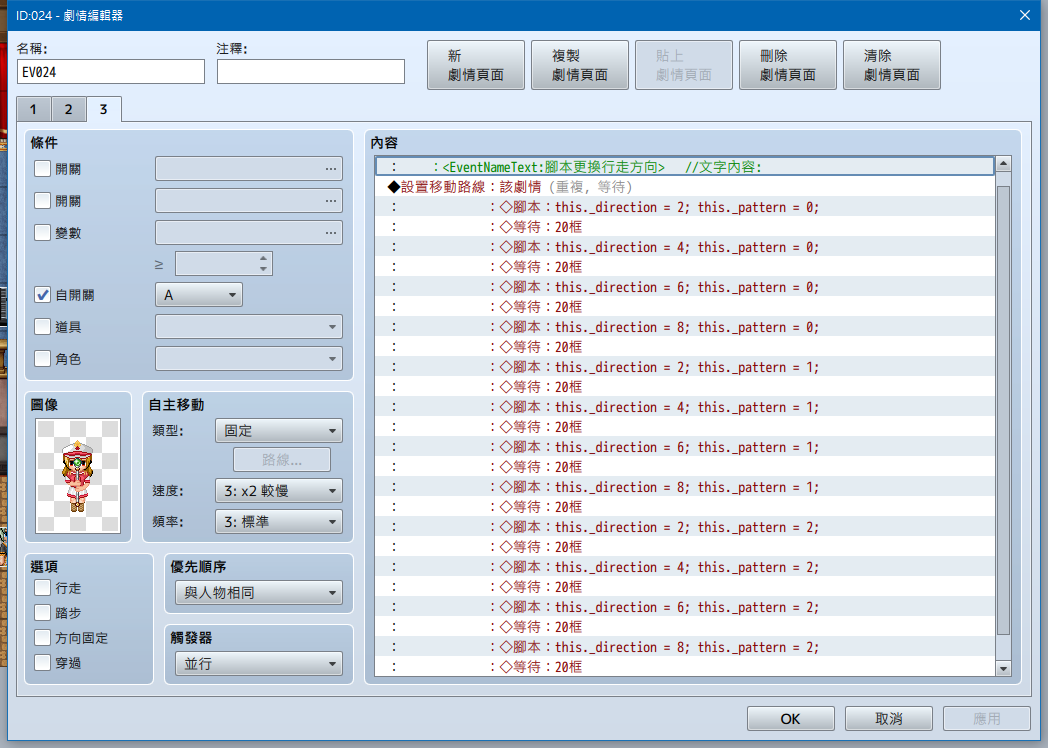
Task: Select the 設置移動路線：該劇情 command line
Action: click(684, 186)
